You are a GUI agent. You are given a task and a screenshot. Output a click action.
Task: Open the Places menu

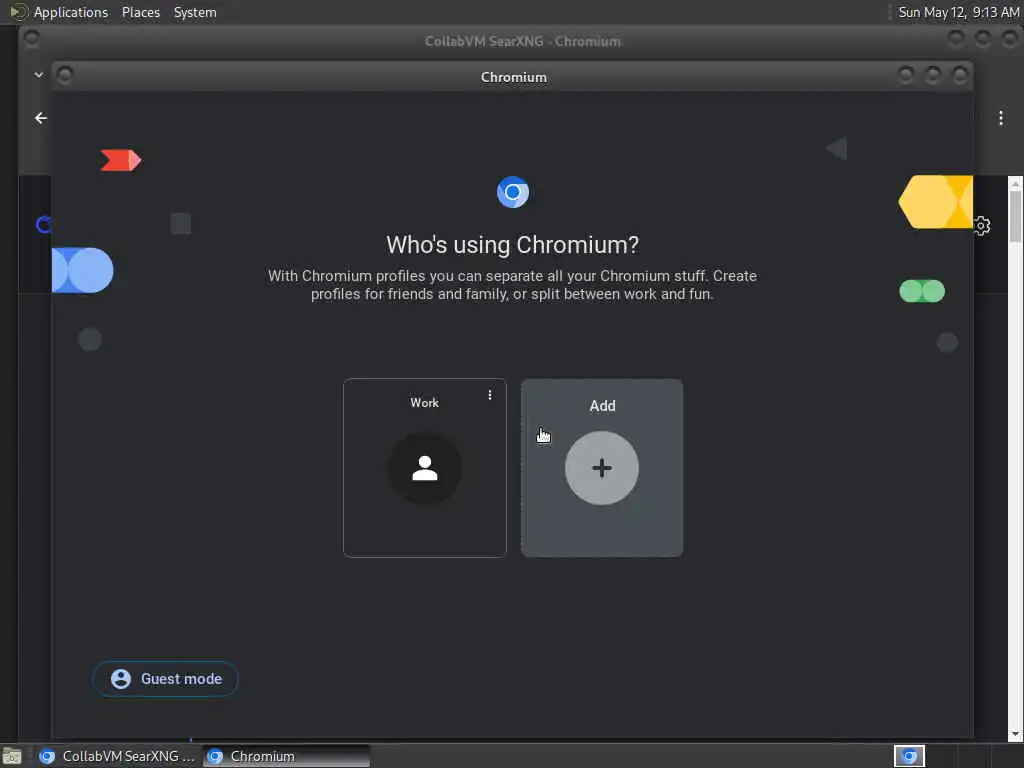tap(141, 12)
